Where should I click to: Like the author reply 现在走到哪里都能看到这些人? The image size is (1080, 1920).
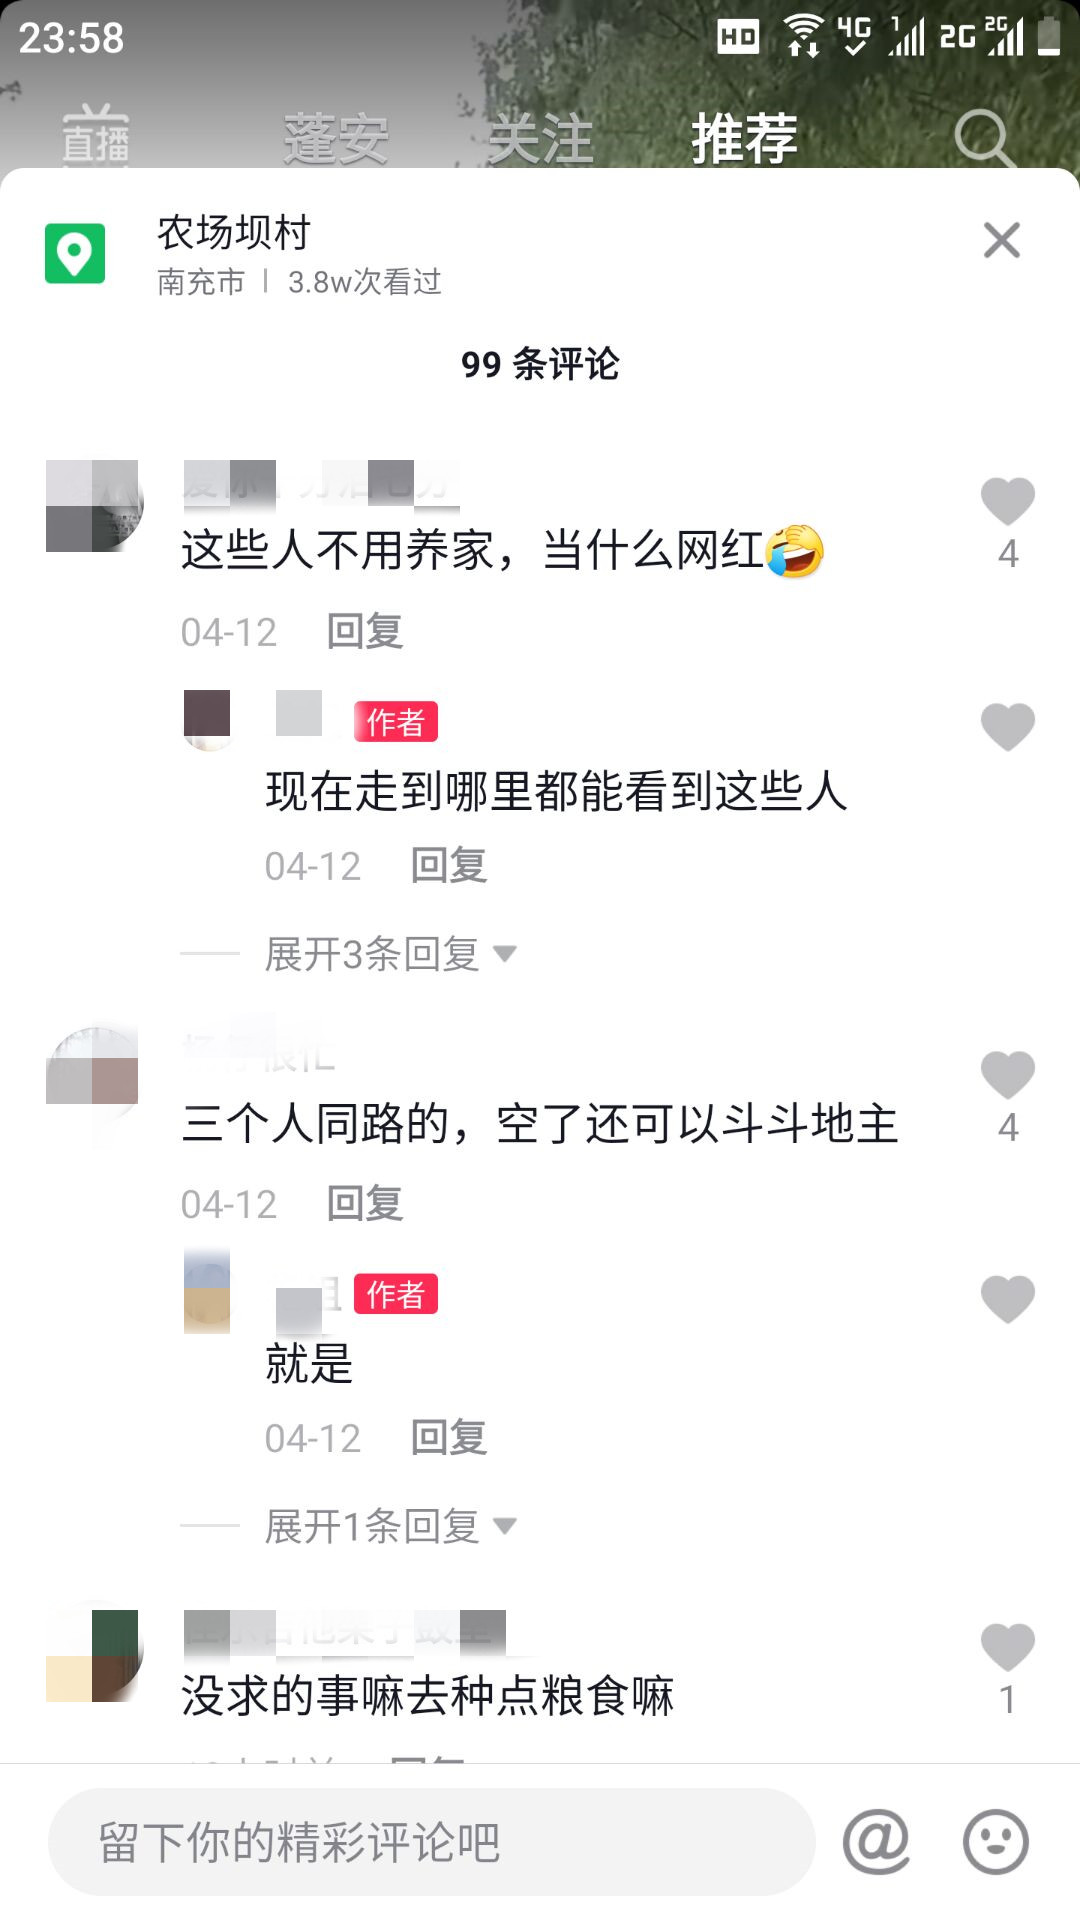(x=1007, y=727)
